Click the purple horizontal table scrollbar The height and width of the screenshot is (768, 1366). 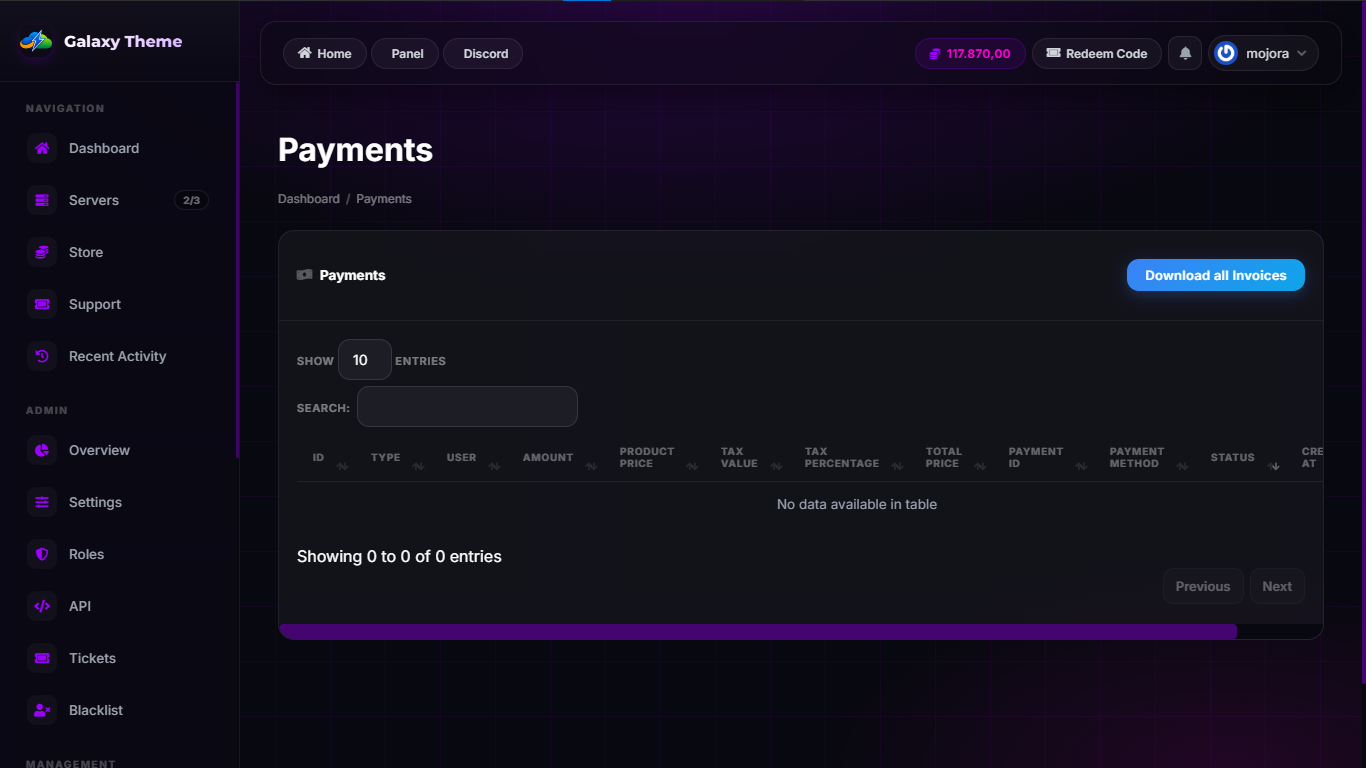tap(757, 631)
